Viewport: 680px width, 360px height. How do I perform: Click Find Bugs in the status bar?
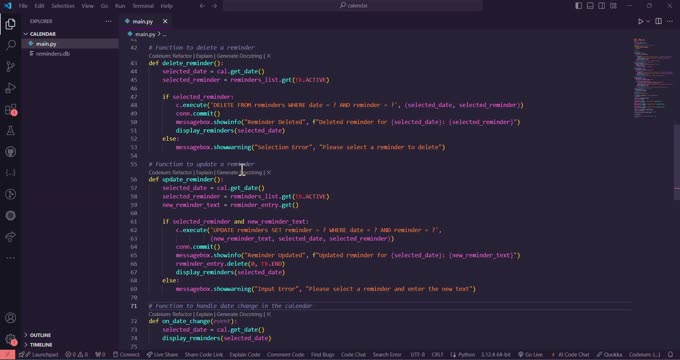coord(322,355)
